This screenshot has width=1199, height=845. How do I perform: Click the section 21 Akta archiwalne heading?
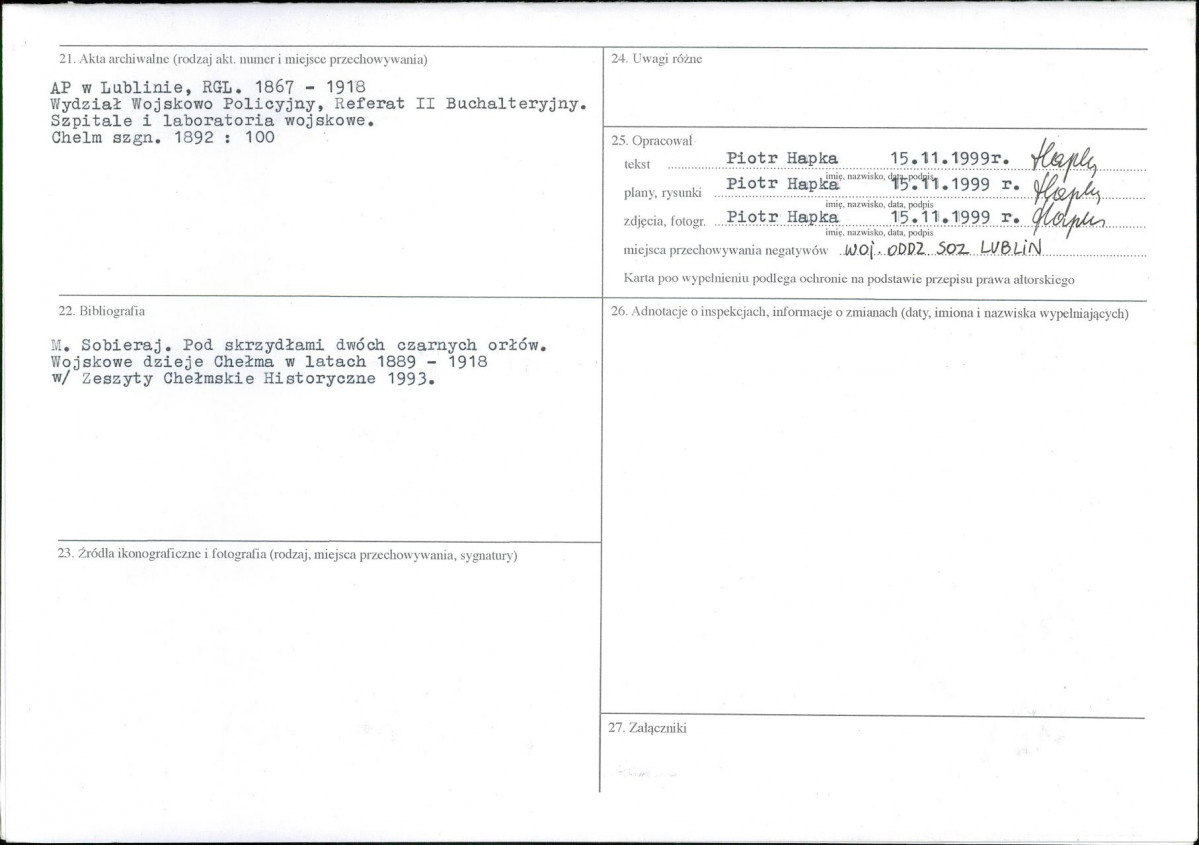tap(243, 59)
